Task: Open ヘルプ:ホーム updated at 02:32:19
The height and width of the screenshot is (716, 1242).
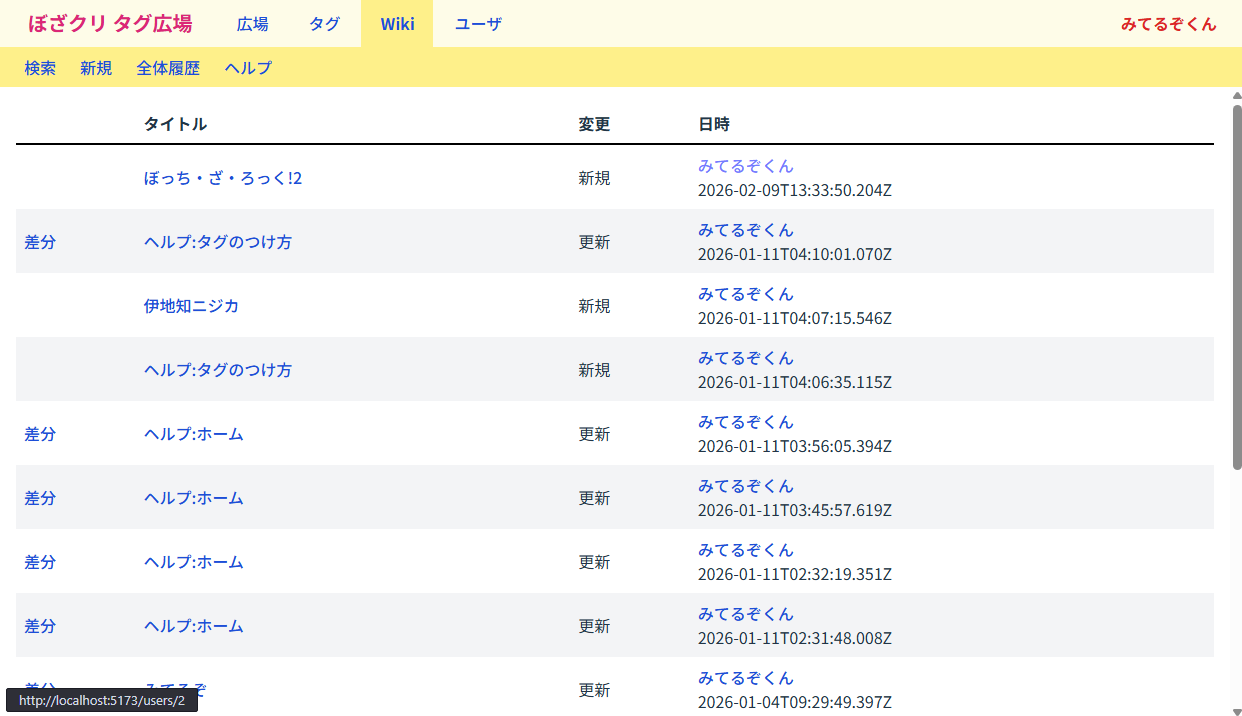Action: click(194, 562)
